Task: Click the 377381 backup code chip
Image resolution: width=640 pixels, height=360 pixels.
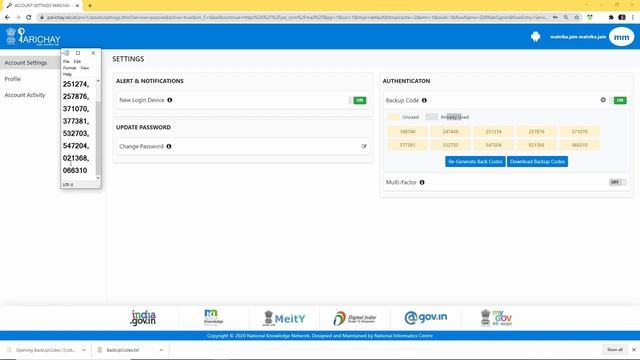Action: (x=407, y=145)
